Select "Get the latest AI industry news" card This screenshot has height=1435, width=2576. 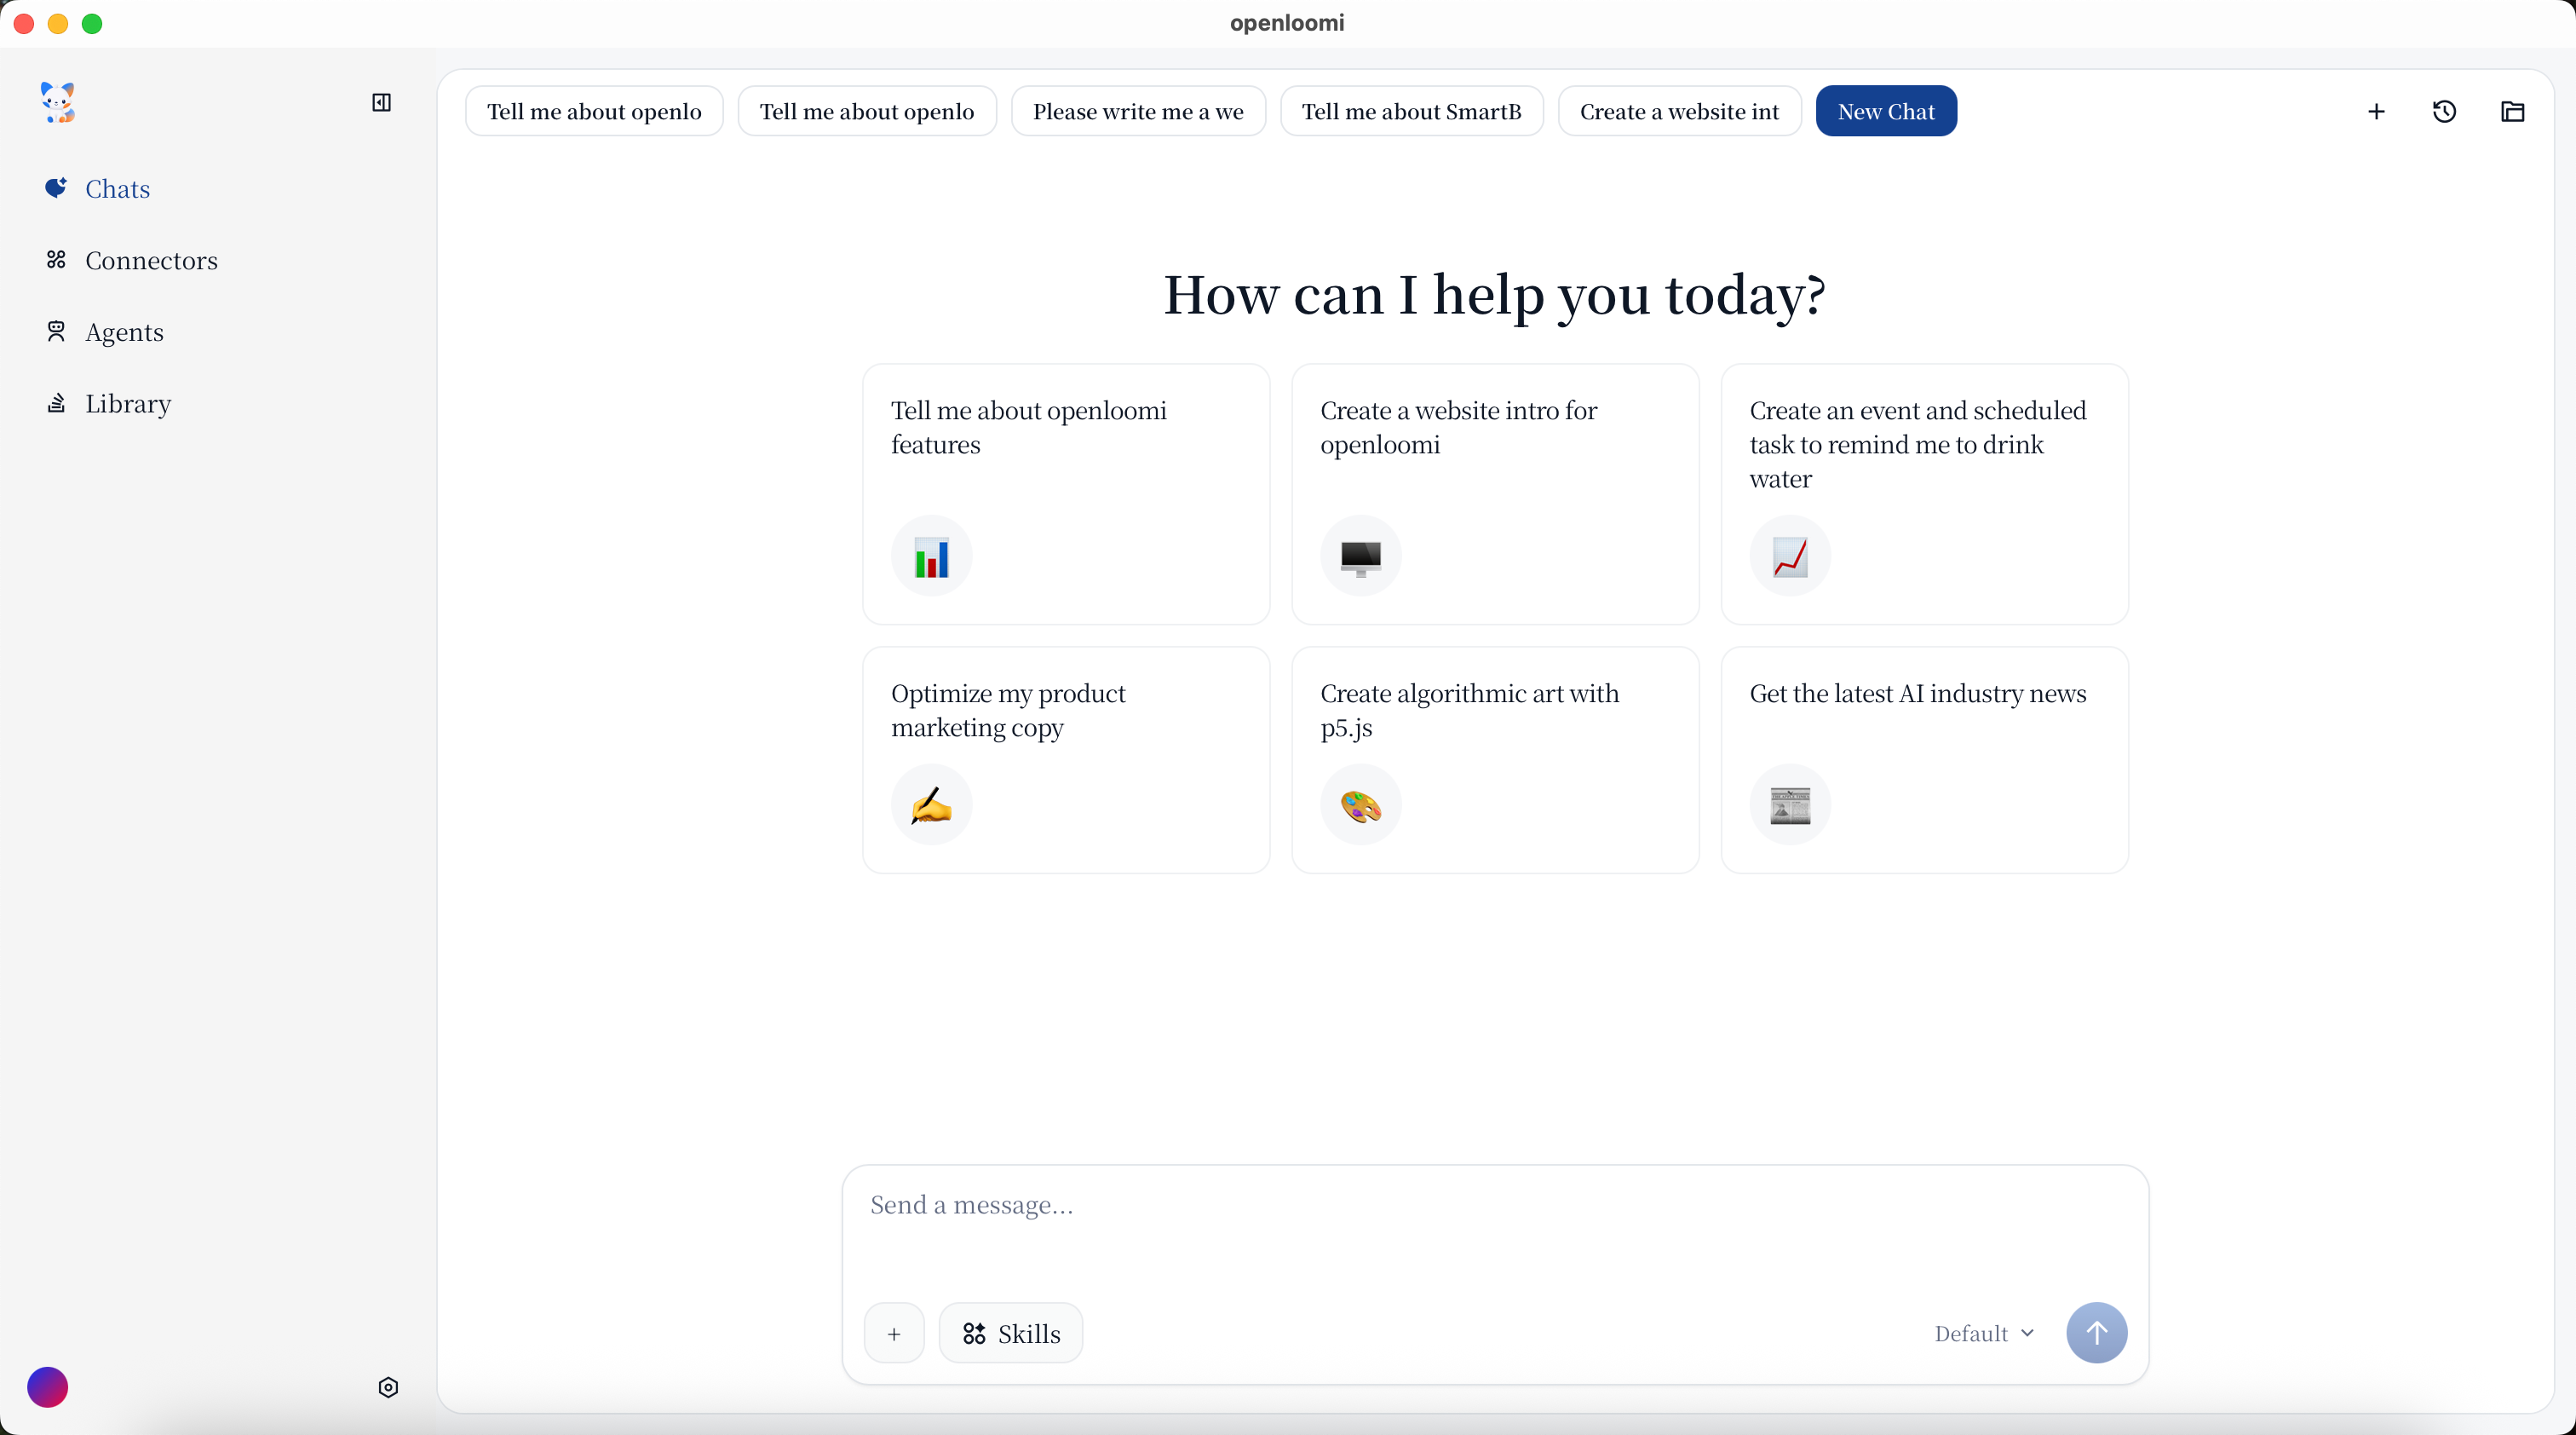coord(1924,760)
